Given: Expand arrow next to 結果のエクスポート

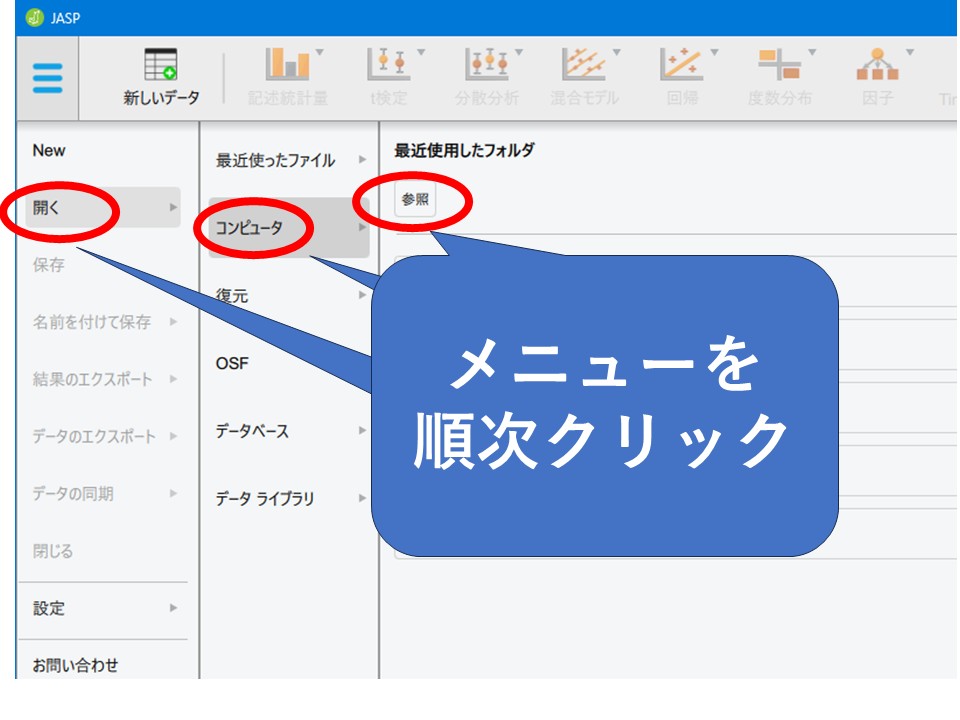Looking at the screenshot, I should pyautogui.click(x=173, y=379).
